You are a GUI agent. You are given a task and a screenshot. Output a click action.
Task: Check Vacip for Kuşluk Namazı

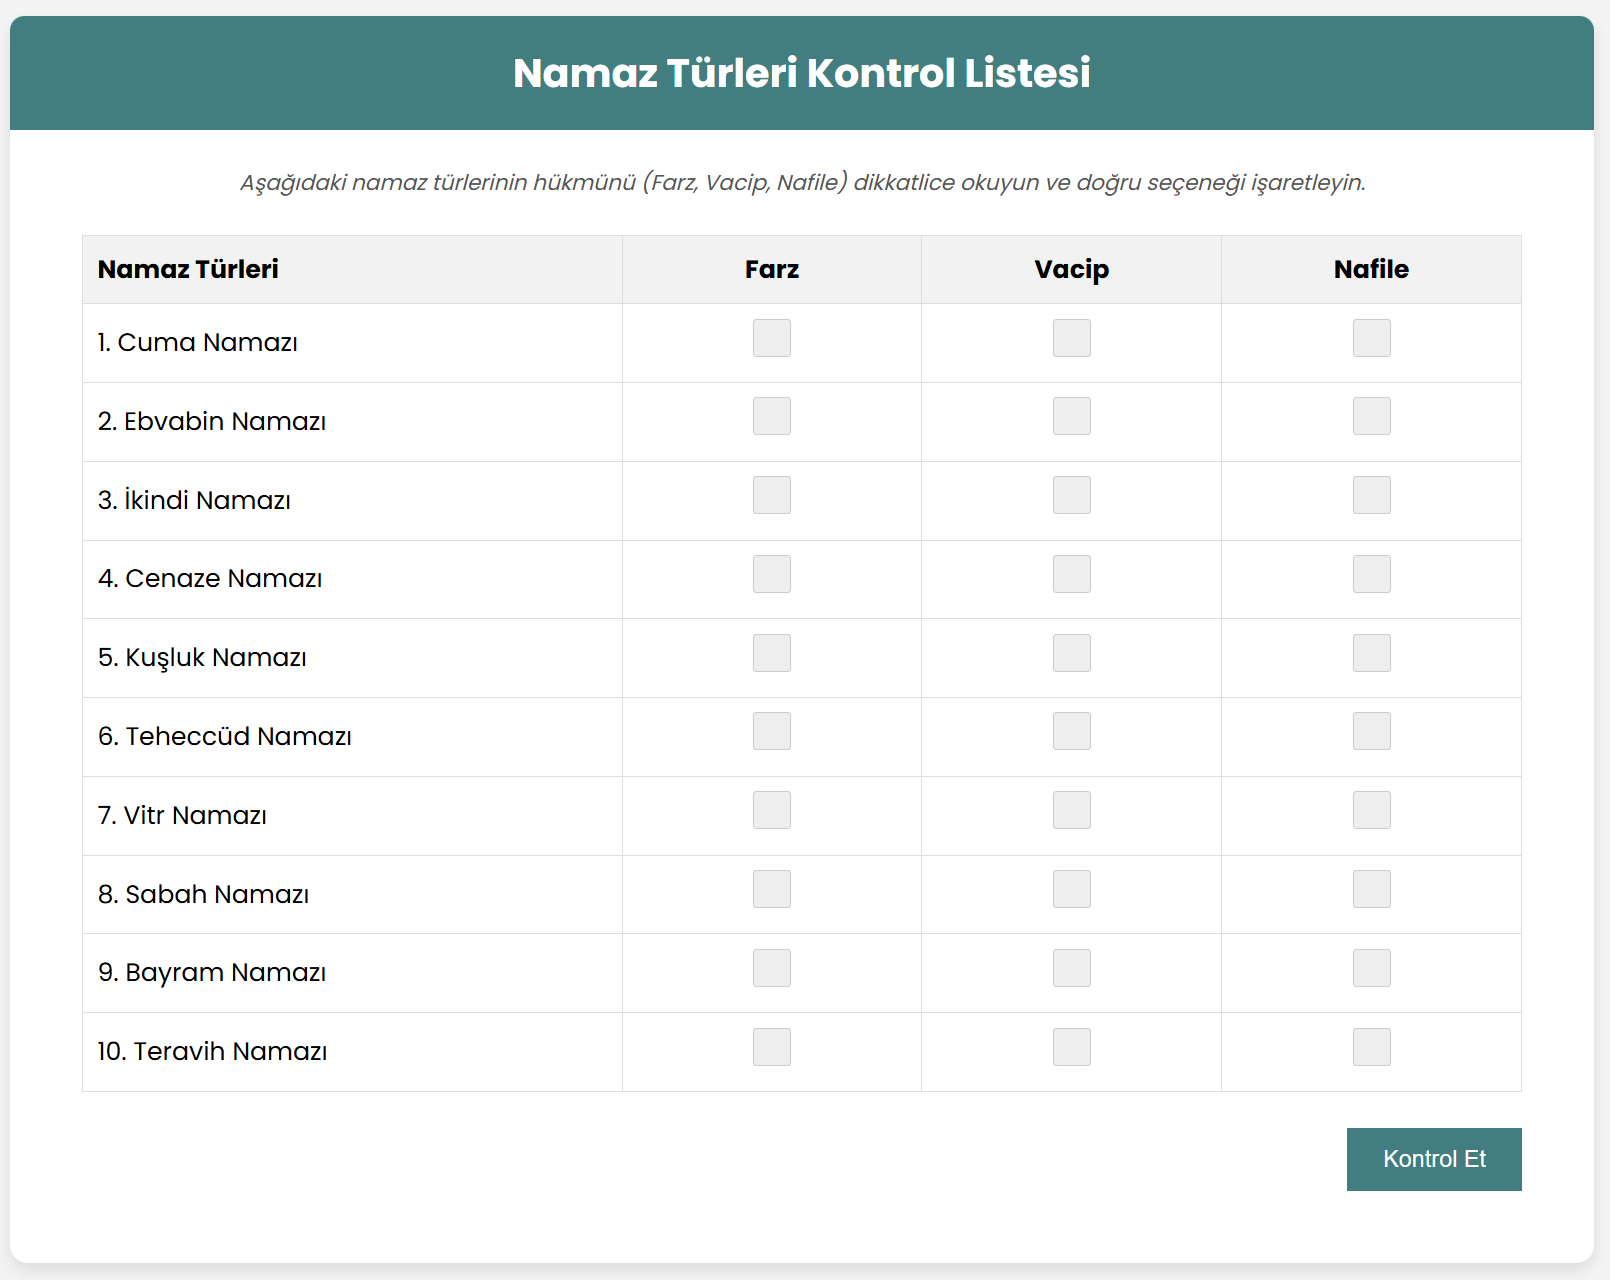tap(1072, 653)
